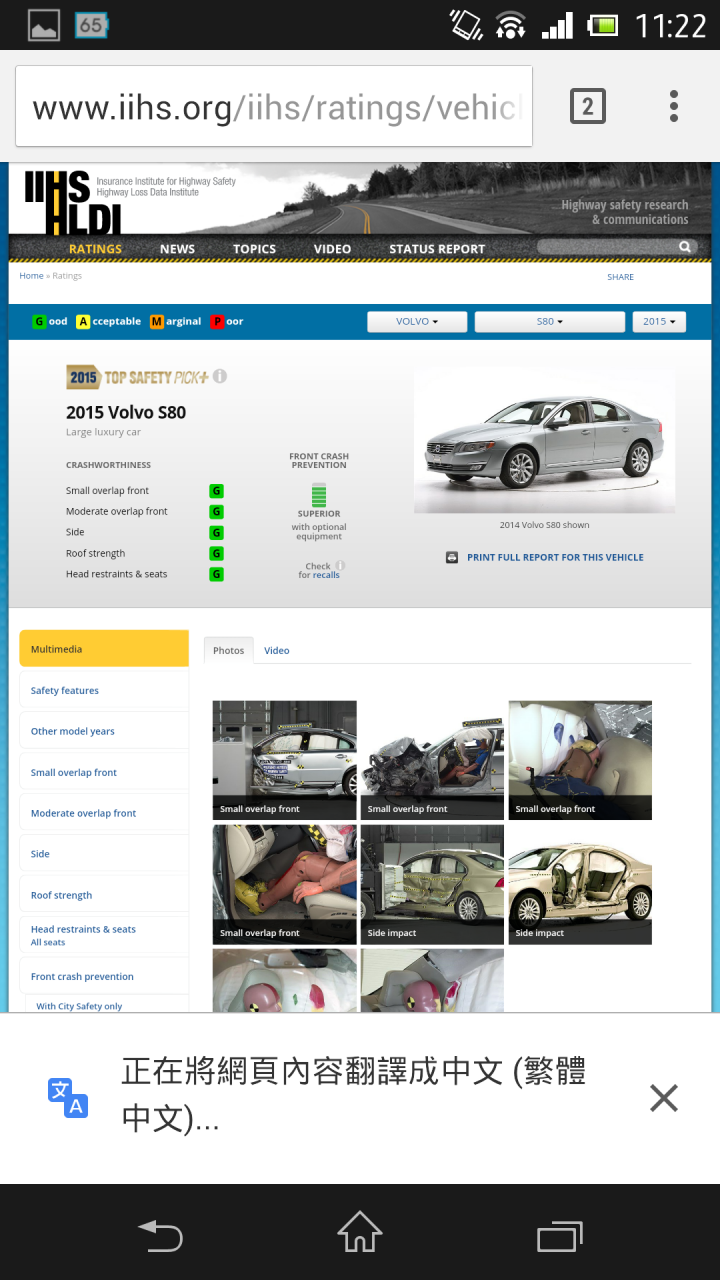Image resolution: width=720 pixels, height=1280 pixels.
Task: Select Small overlap front sidebar item
Action: click(104, 772)
